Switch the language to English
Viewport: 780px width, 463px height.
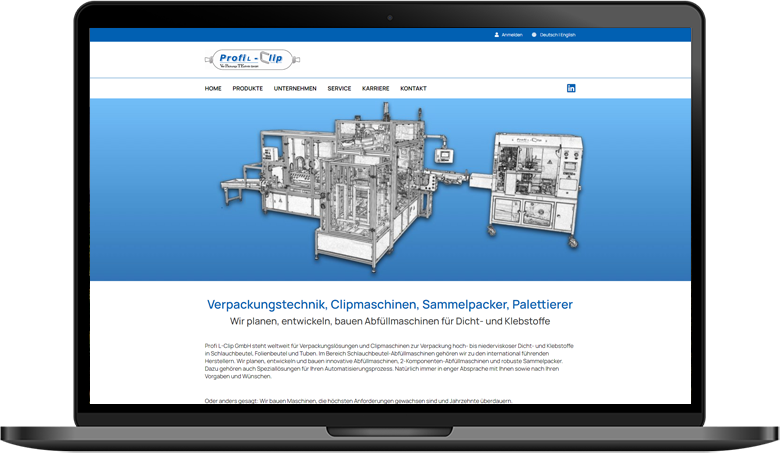568,35
